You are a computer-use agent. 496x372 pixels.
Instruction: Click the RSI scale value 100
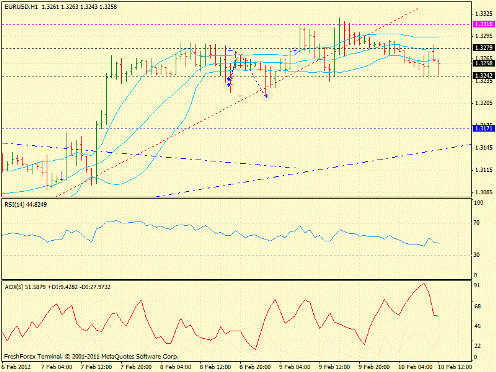[478, 203]
